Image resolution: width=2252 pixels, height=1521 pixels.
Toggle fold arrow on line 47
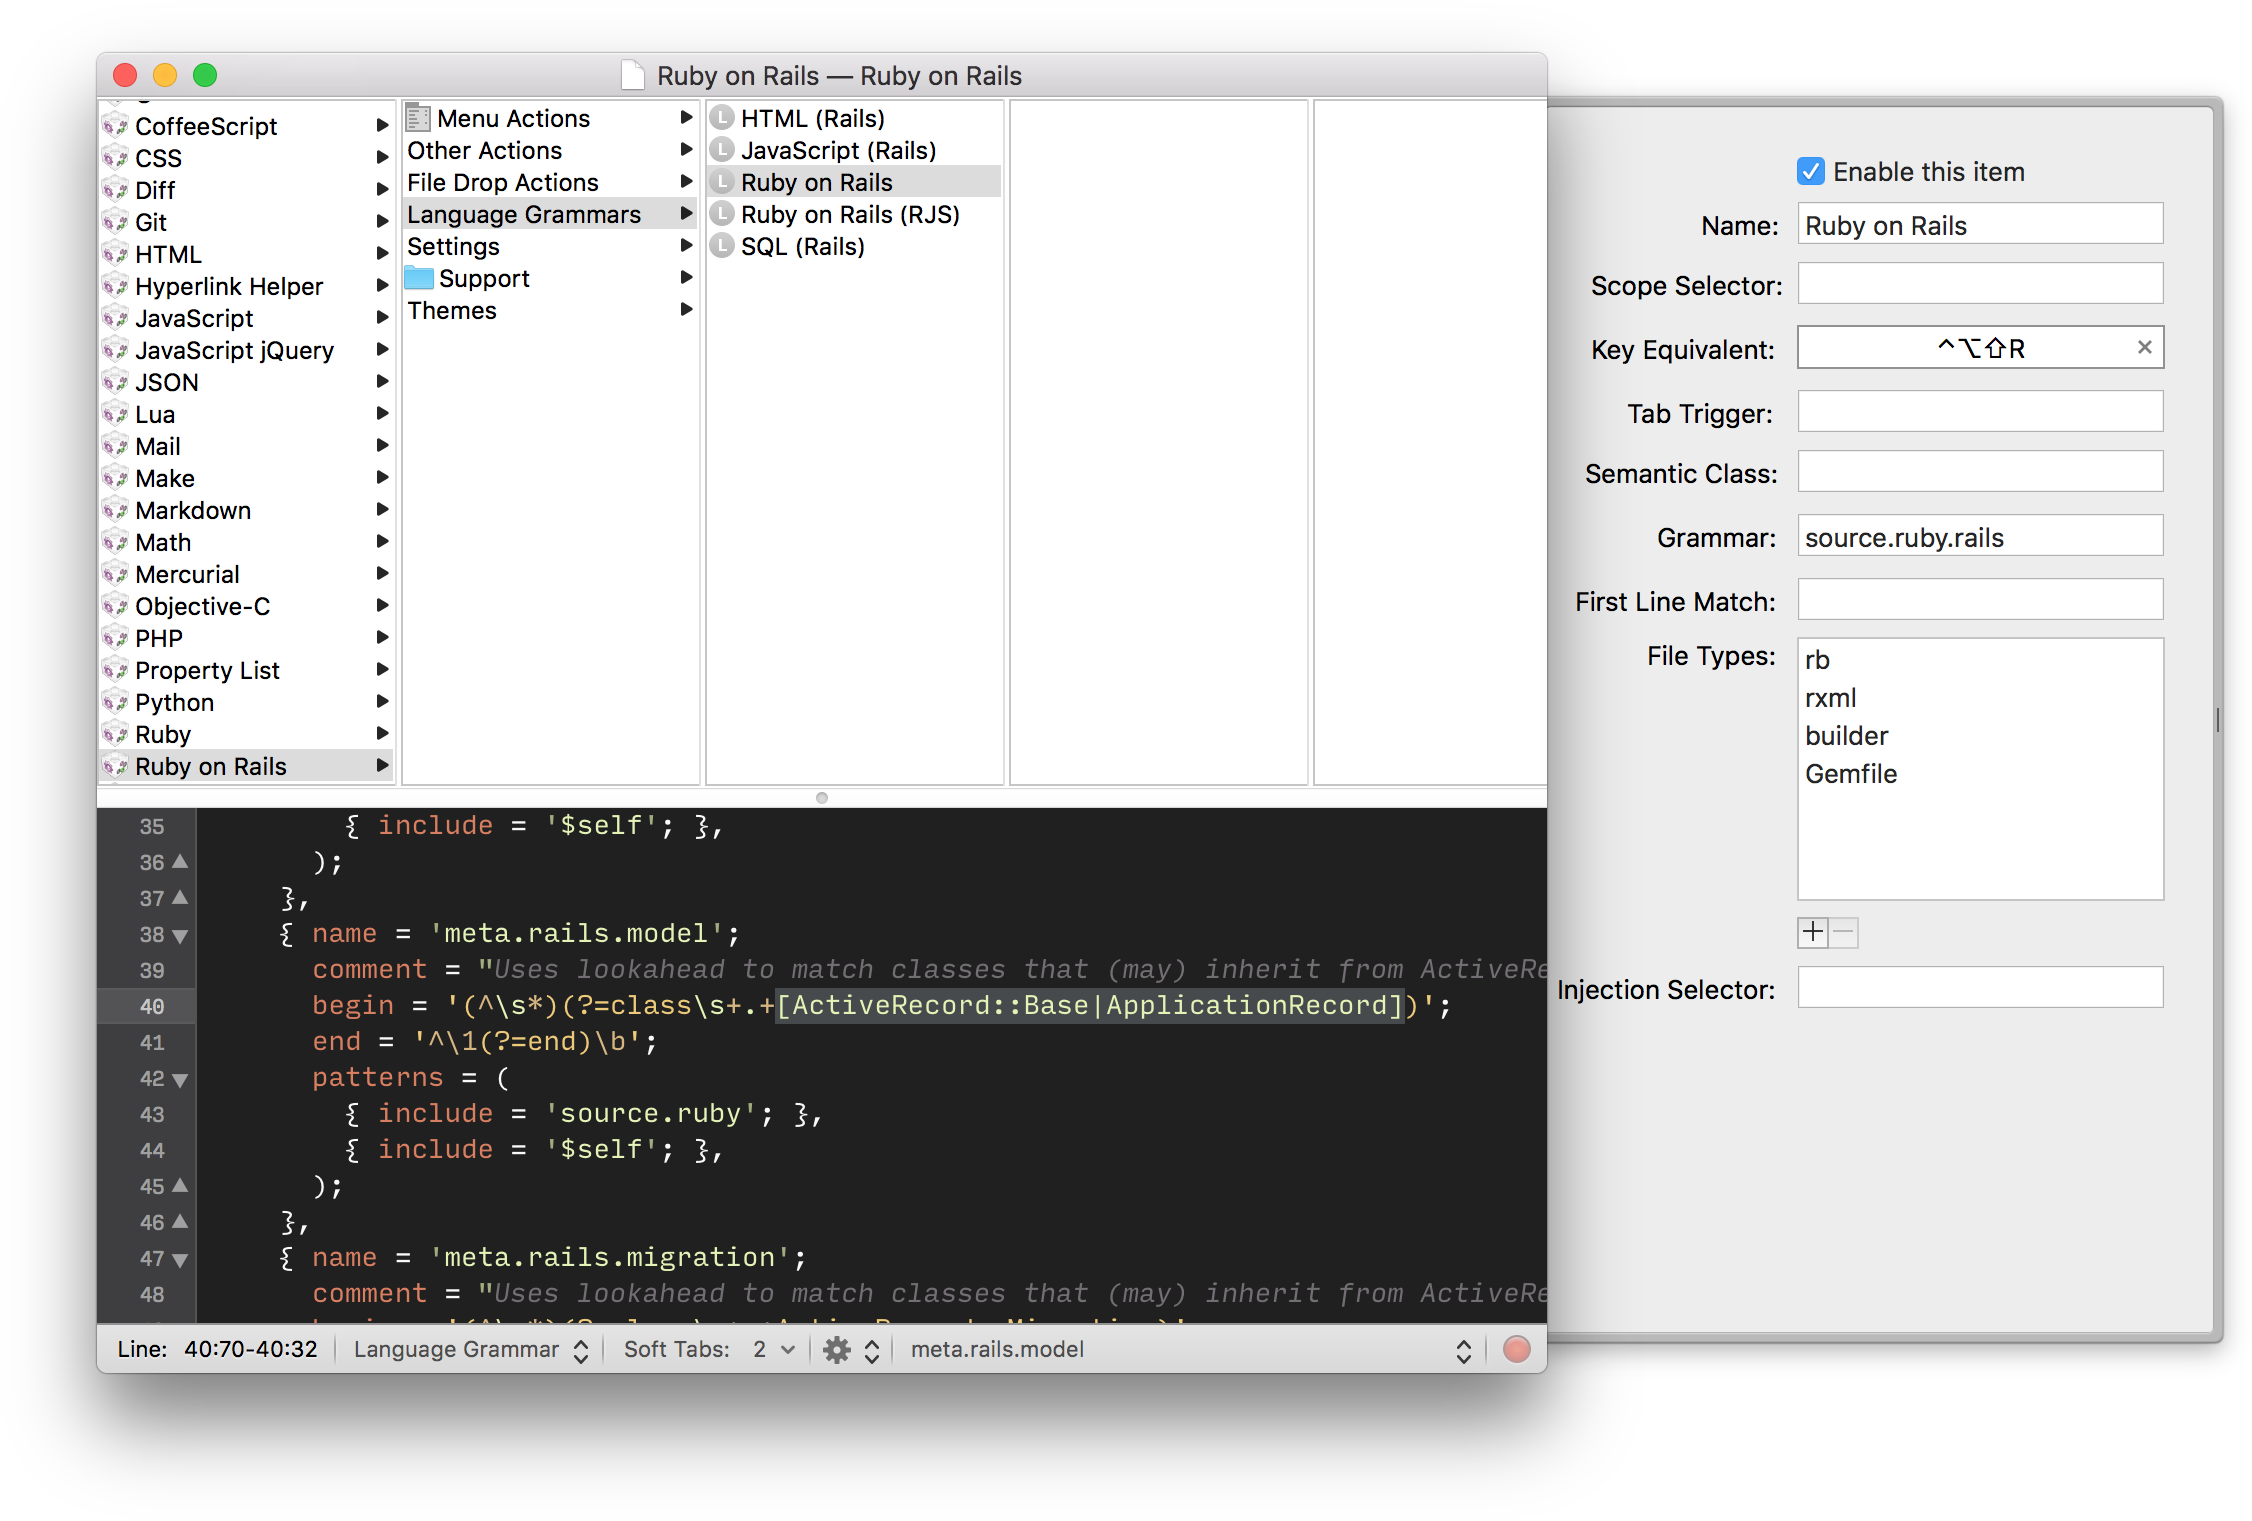tap(180, 1260)
